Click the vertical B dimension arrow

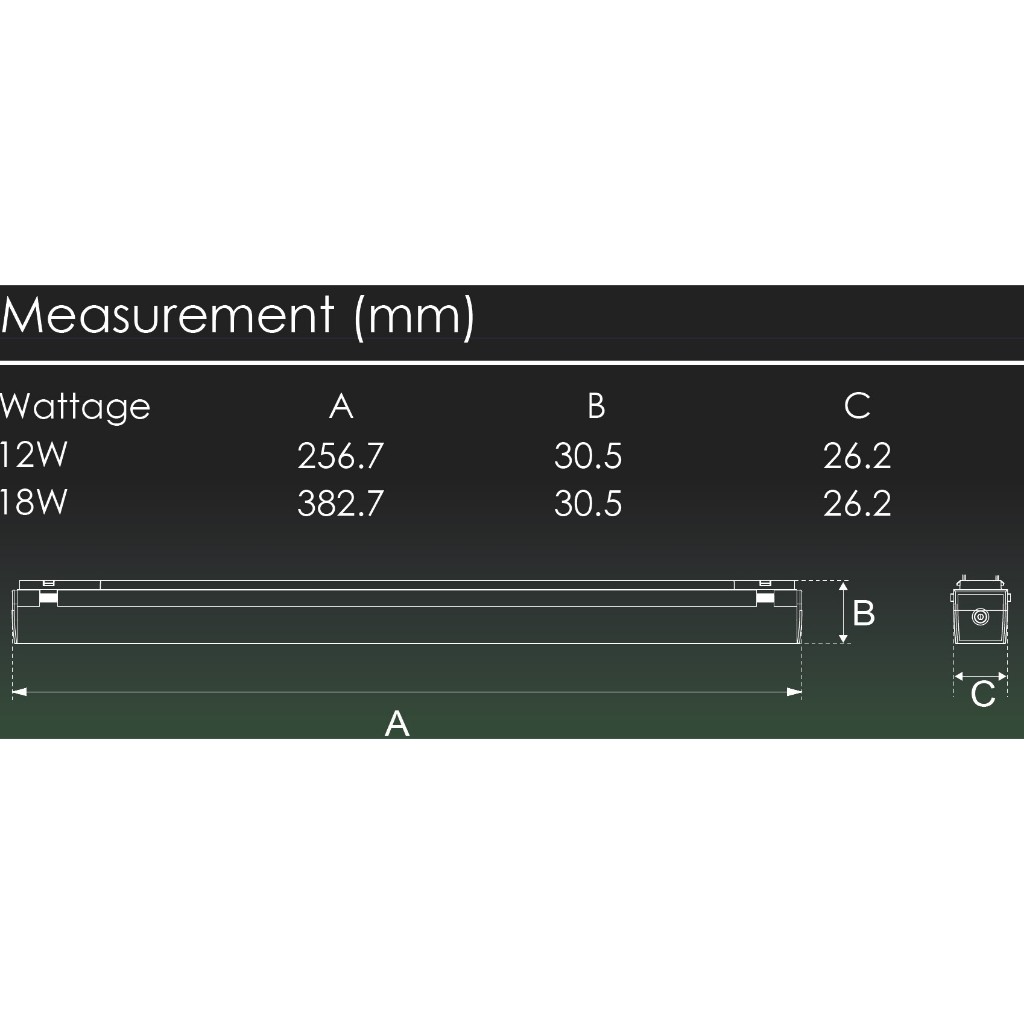pyautogui.click(x=844, y=612)
